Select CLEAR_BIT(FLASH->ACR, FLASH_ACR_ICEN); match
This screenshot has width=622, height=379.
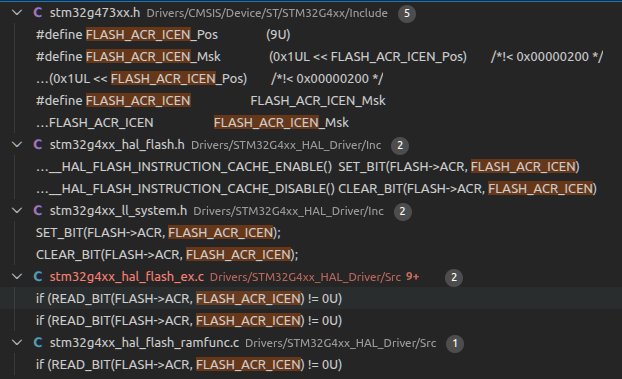[x=167, y=254]
